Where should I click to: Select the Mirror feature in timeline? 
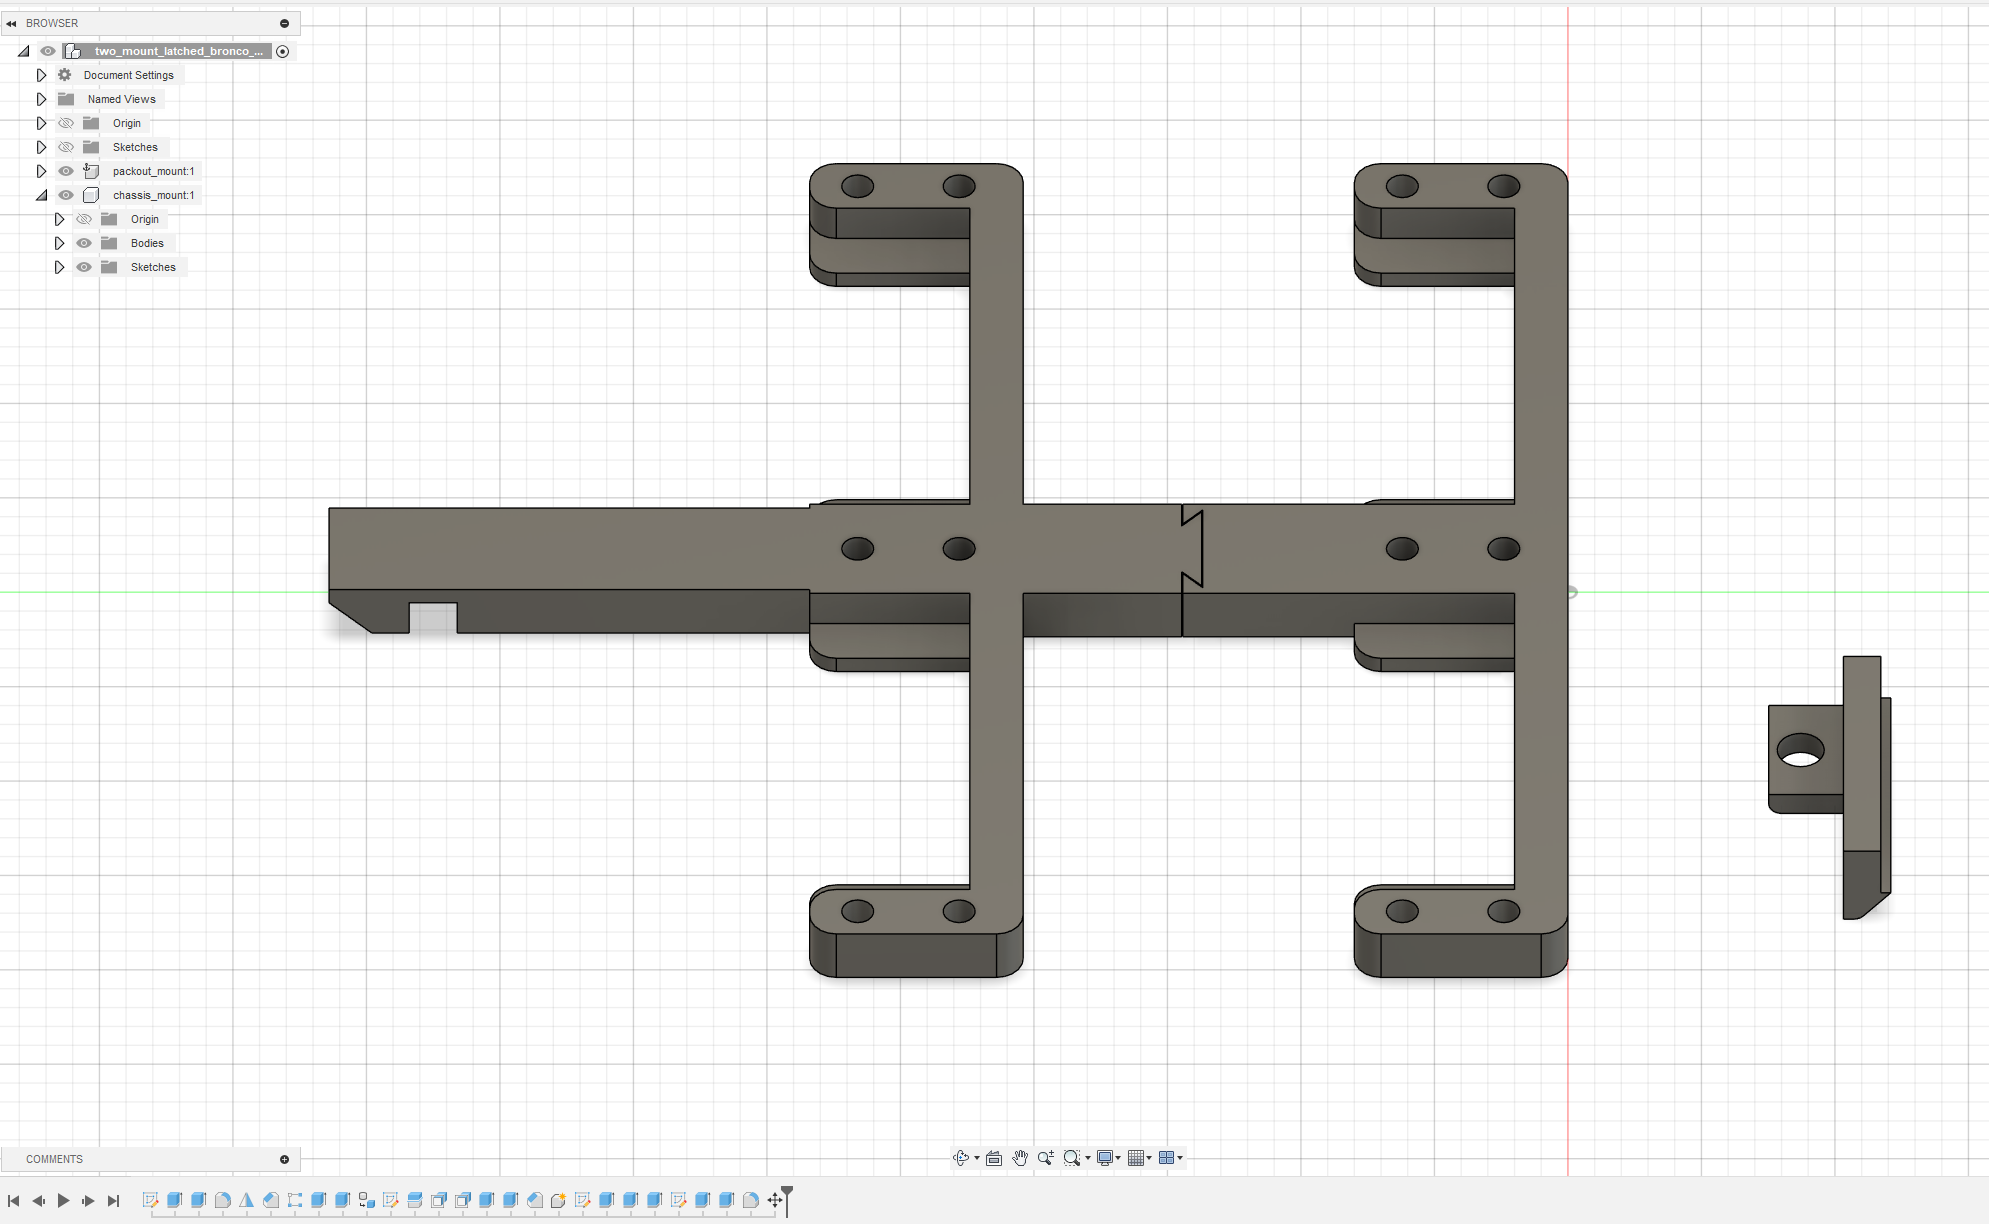click(246, 1200)
